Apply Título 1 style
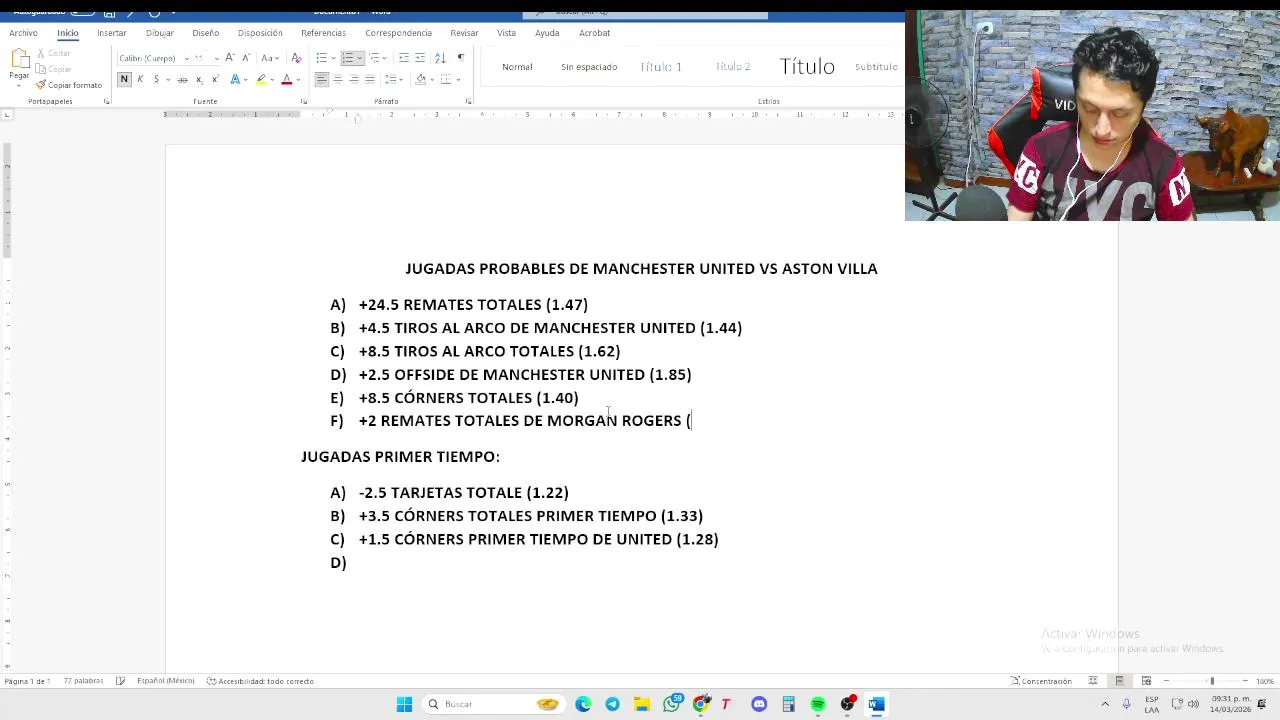 (661, 67)
